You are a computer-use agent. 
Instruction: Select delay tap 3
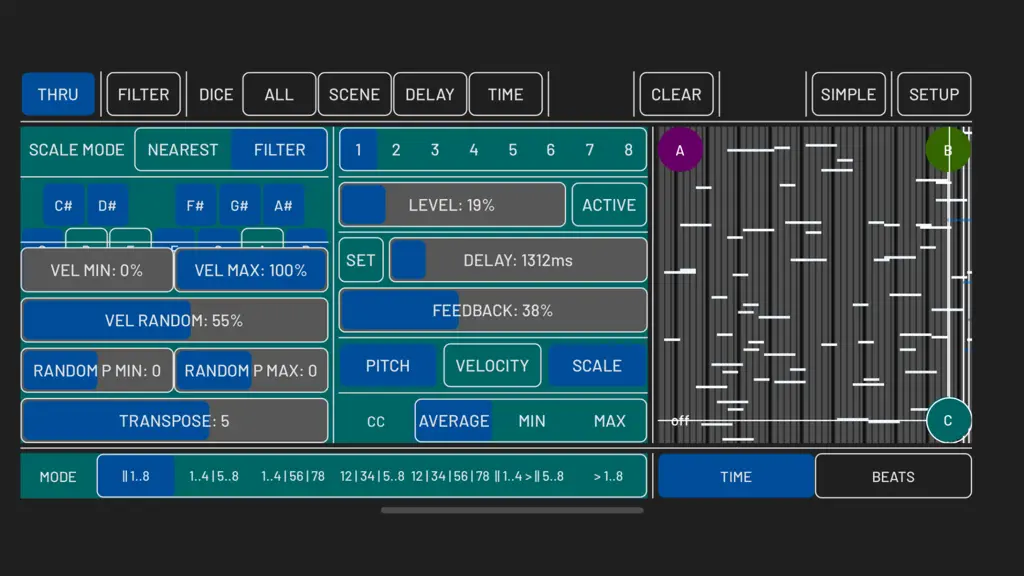click(435, 150)
